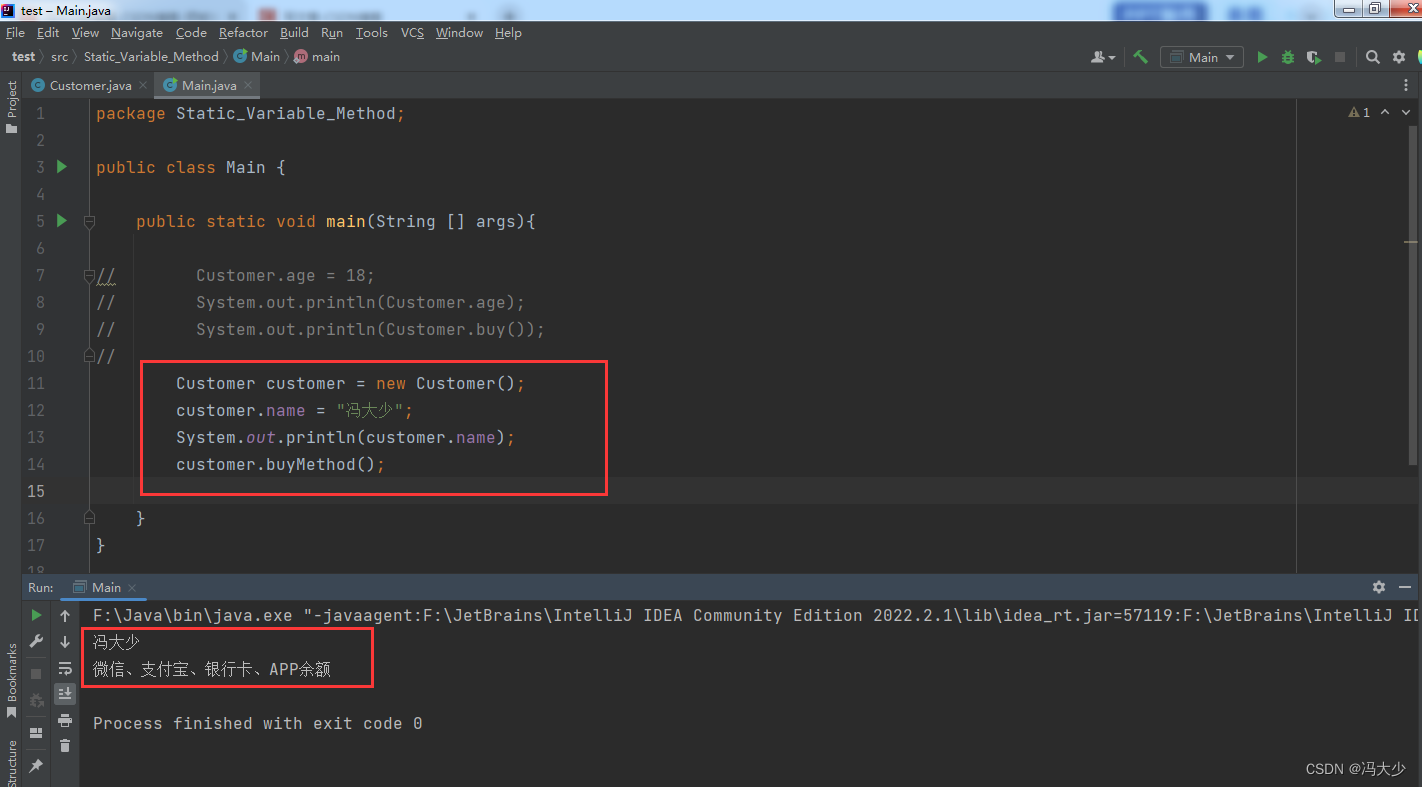This screenshot has height=787, width=1422.
Task: Click the warning count indicator in editor
Action: [1359, 113]
